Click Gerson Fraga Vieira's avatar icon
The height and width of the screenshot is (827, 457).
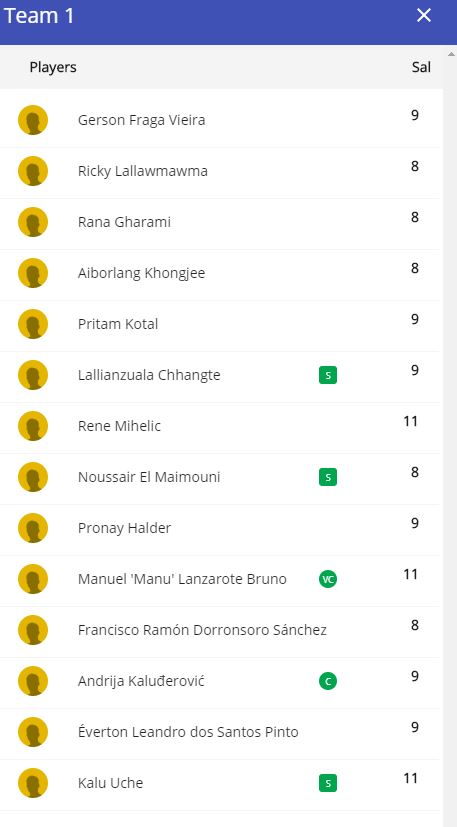[x=33, y=120]
